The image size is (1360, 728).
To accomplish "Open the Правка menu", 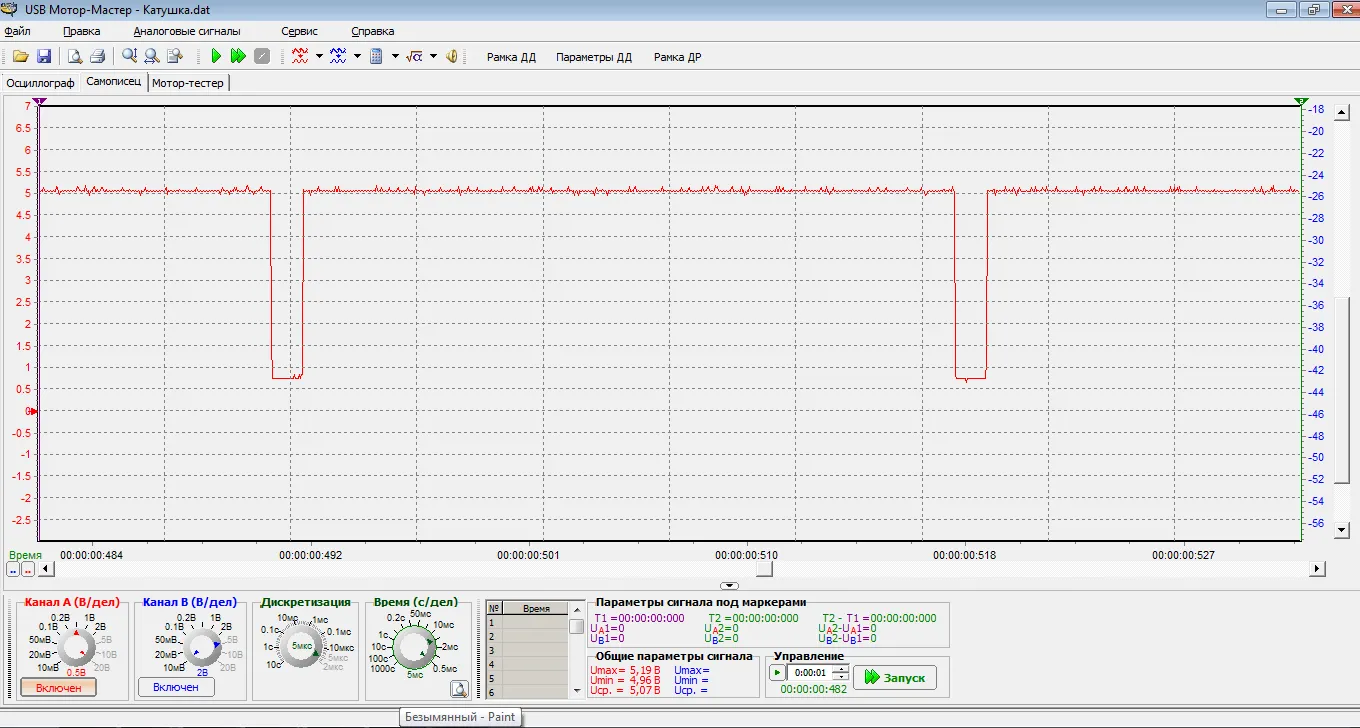I will tap(81, 31).
